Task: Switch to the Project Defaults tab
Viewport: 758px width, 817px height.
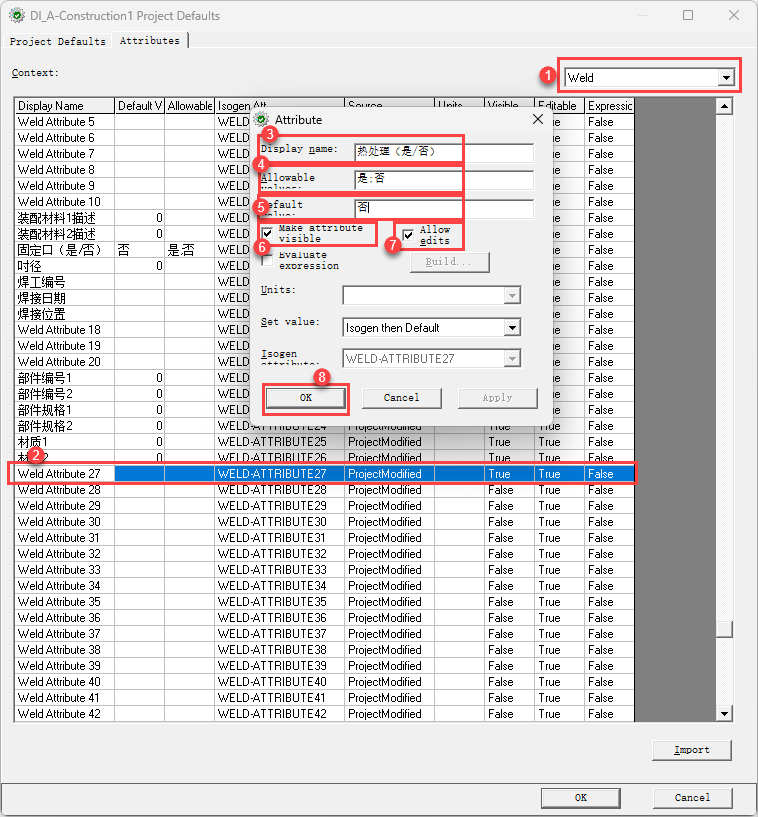Action: 57,41
